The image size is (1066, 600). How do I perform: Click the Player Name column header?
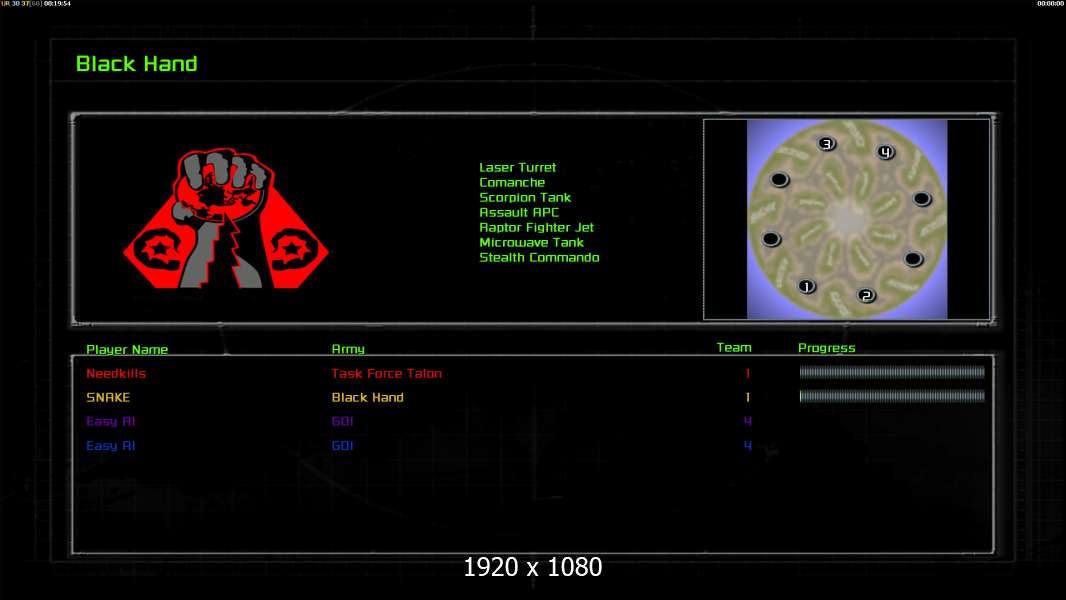127,349
